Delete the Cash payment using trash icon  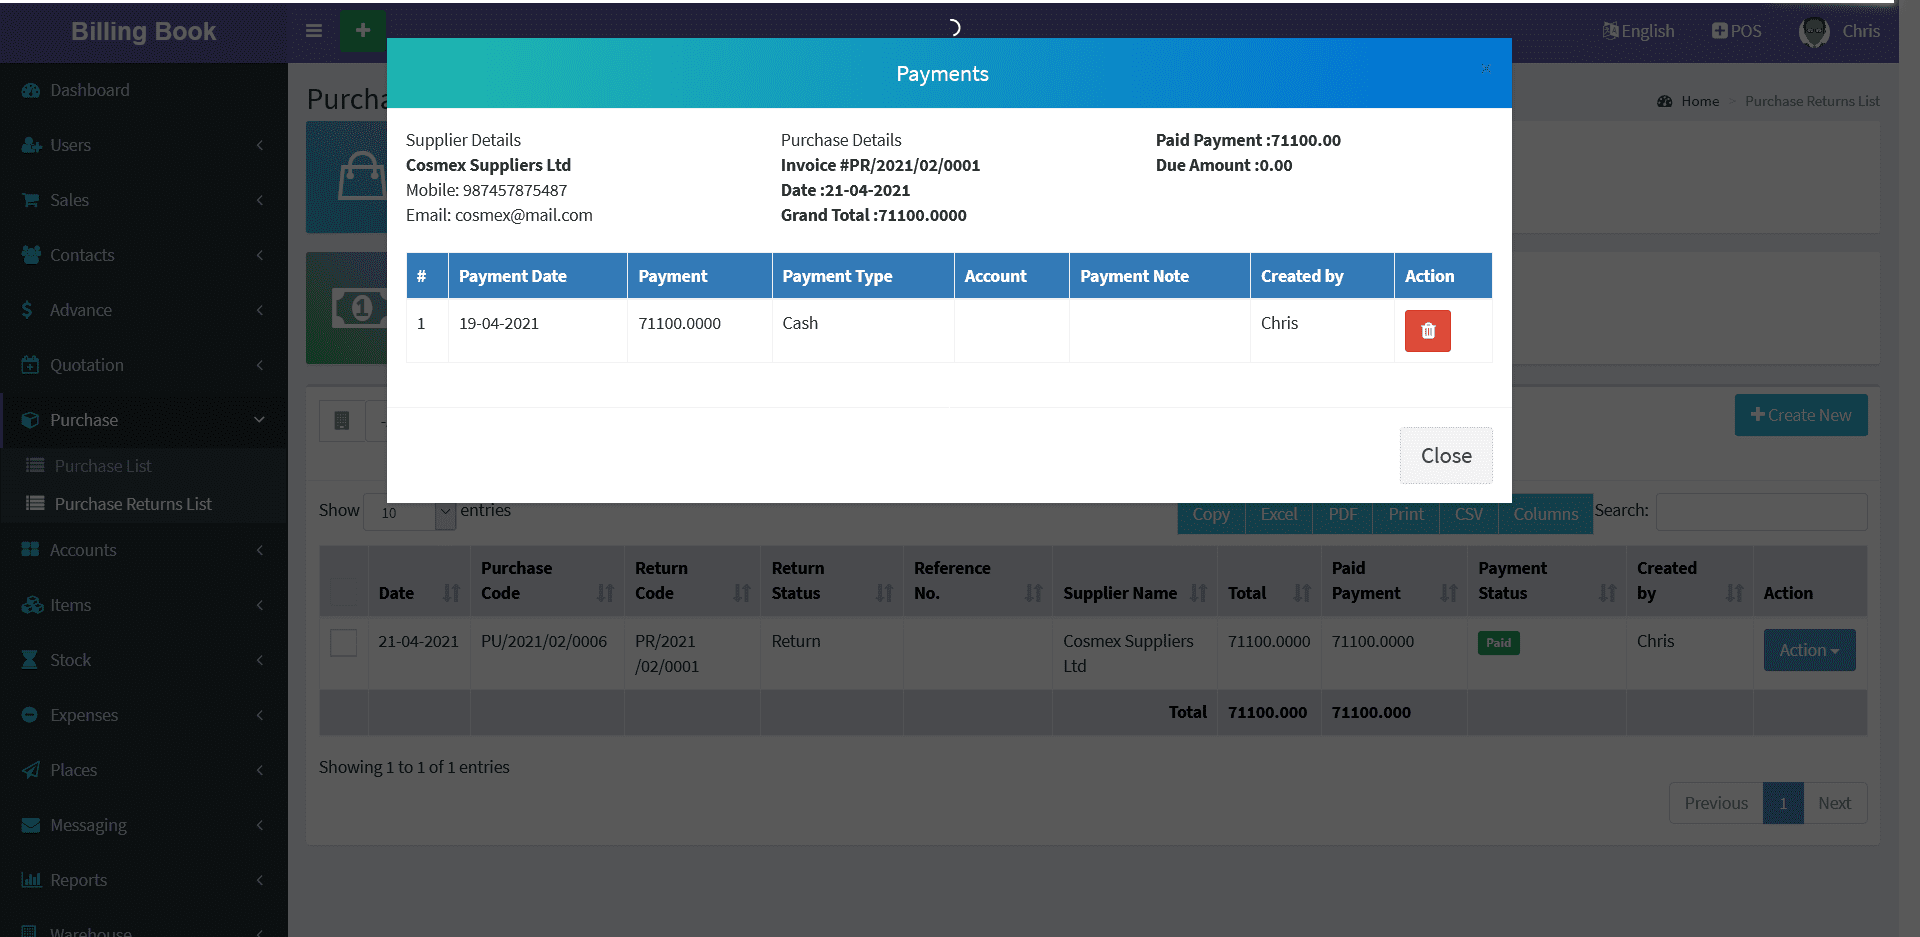pyautogui.click(x=1427, y=331)
